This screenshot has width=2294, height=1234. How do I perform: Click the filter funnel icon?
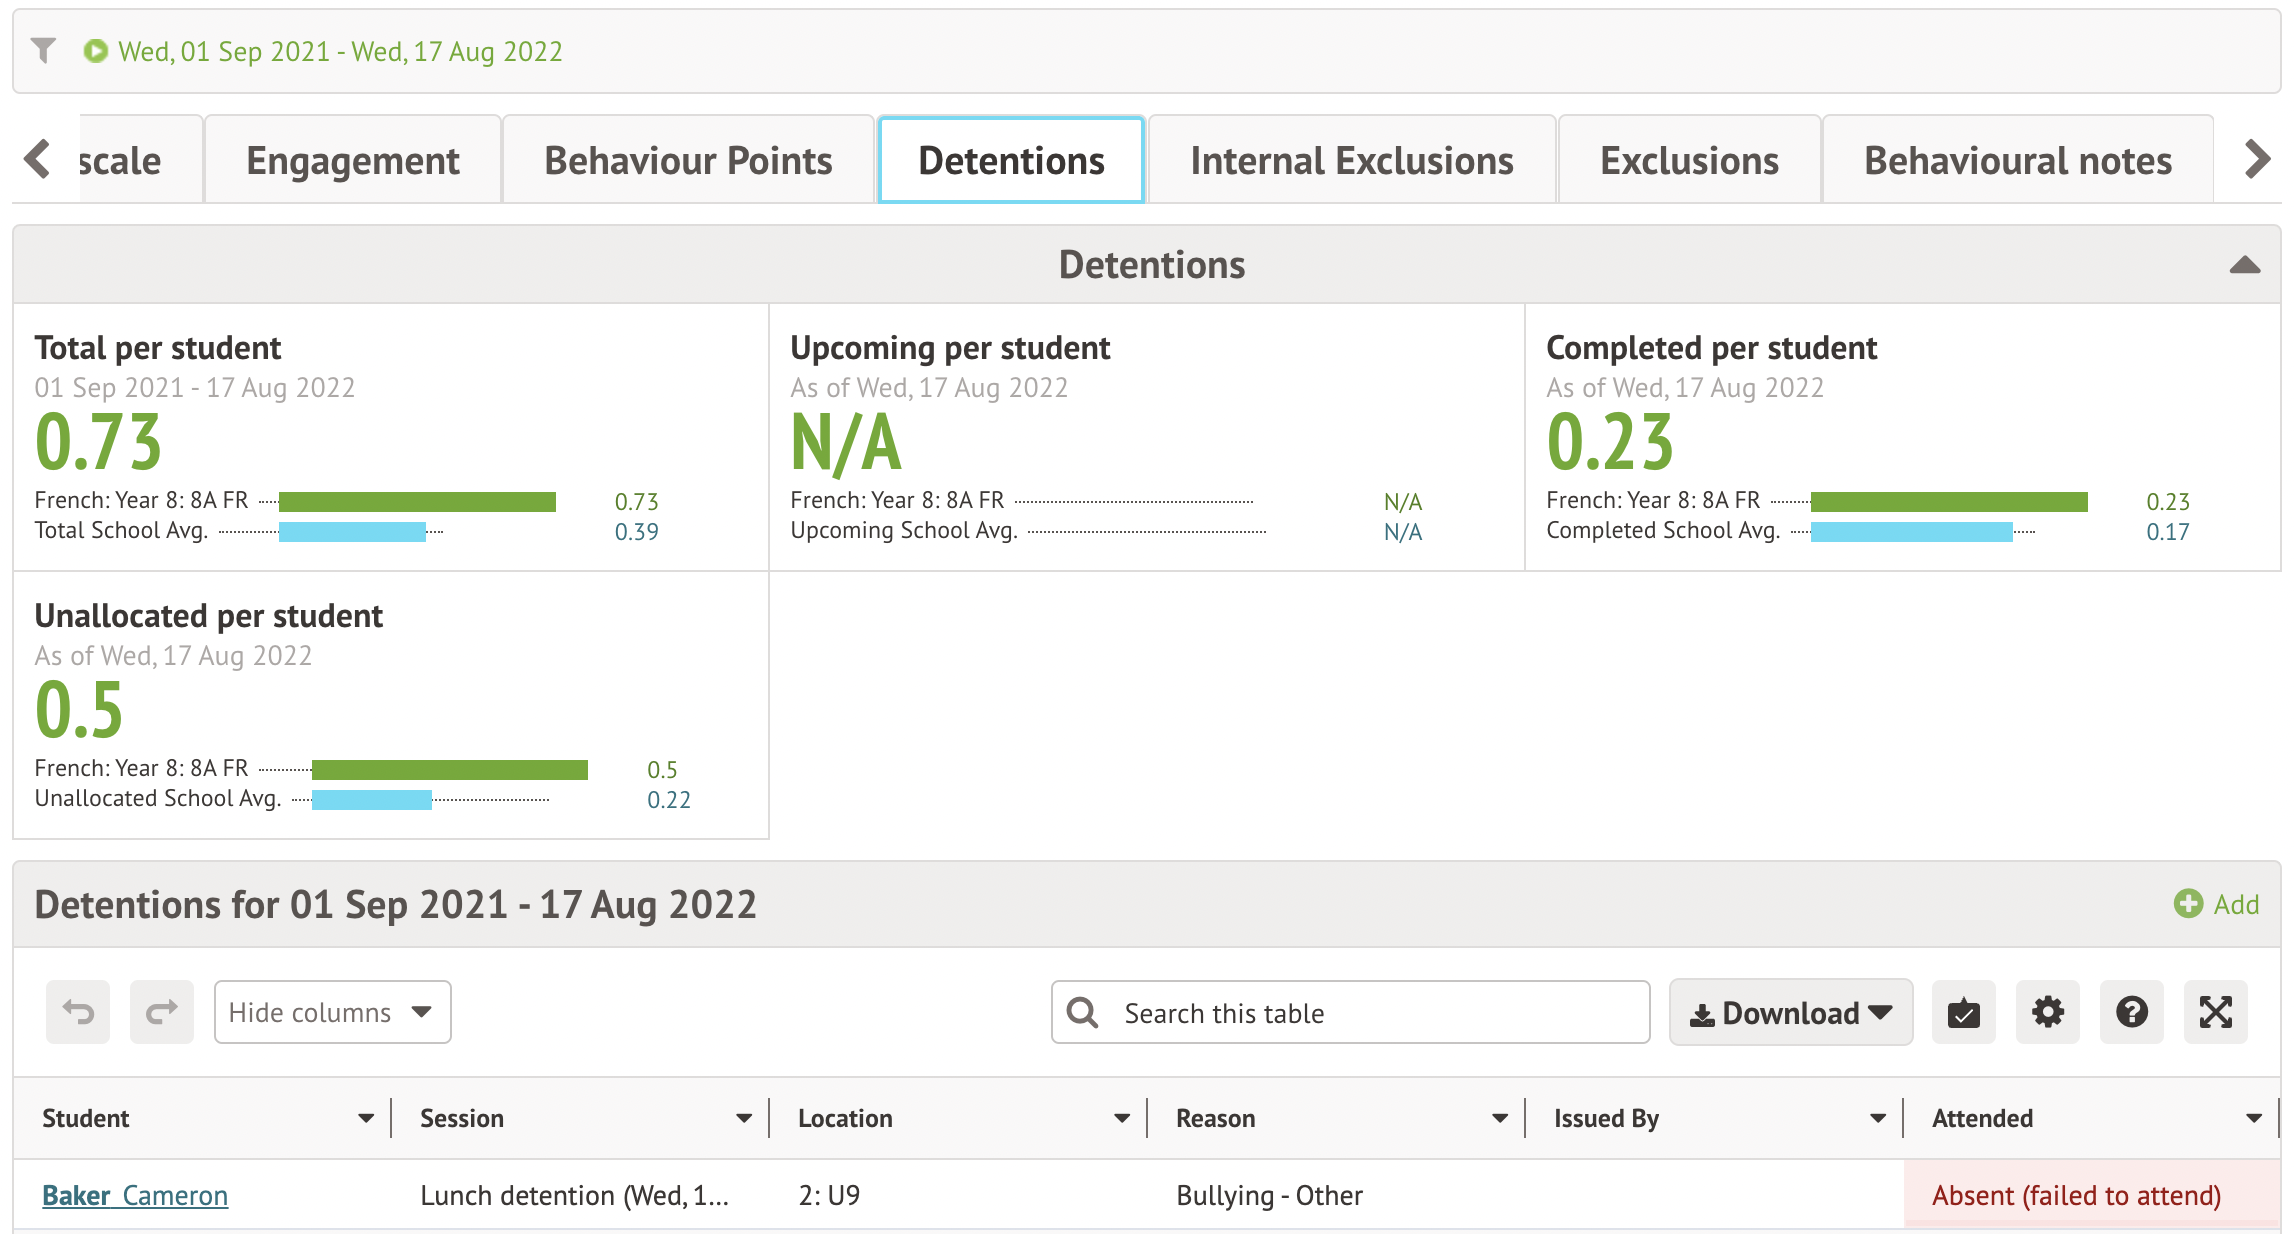point(43,50)
